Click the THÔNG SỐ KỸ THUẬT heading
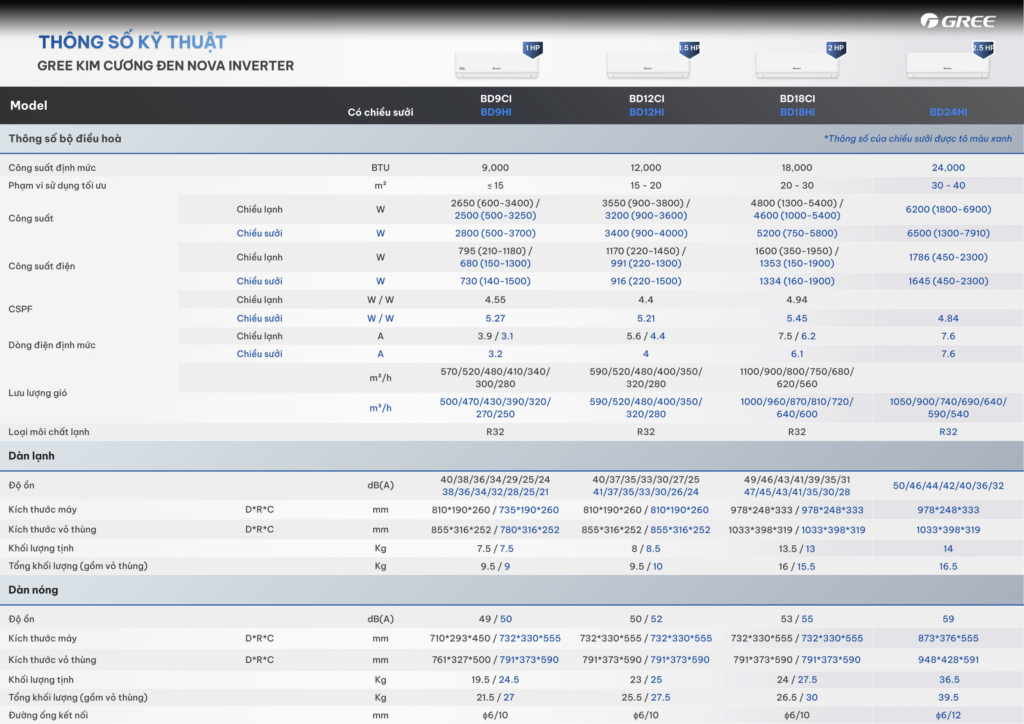 [132, 42]
